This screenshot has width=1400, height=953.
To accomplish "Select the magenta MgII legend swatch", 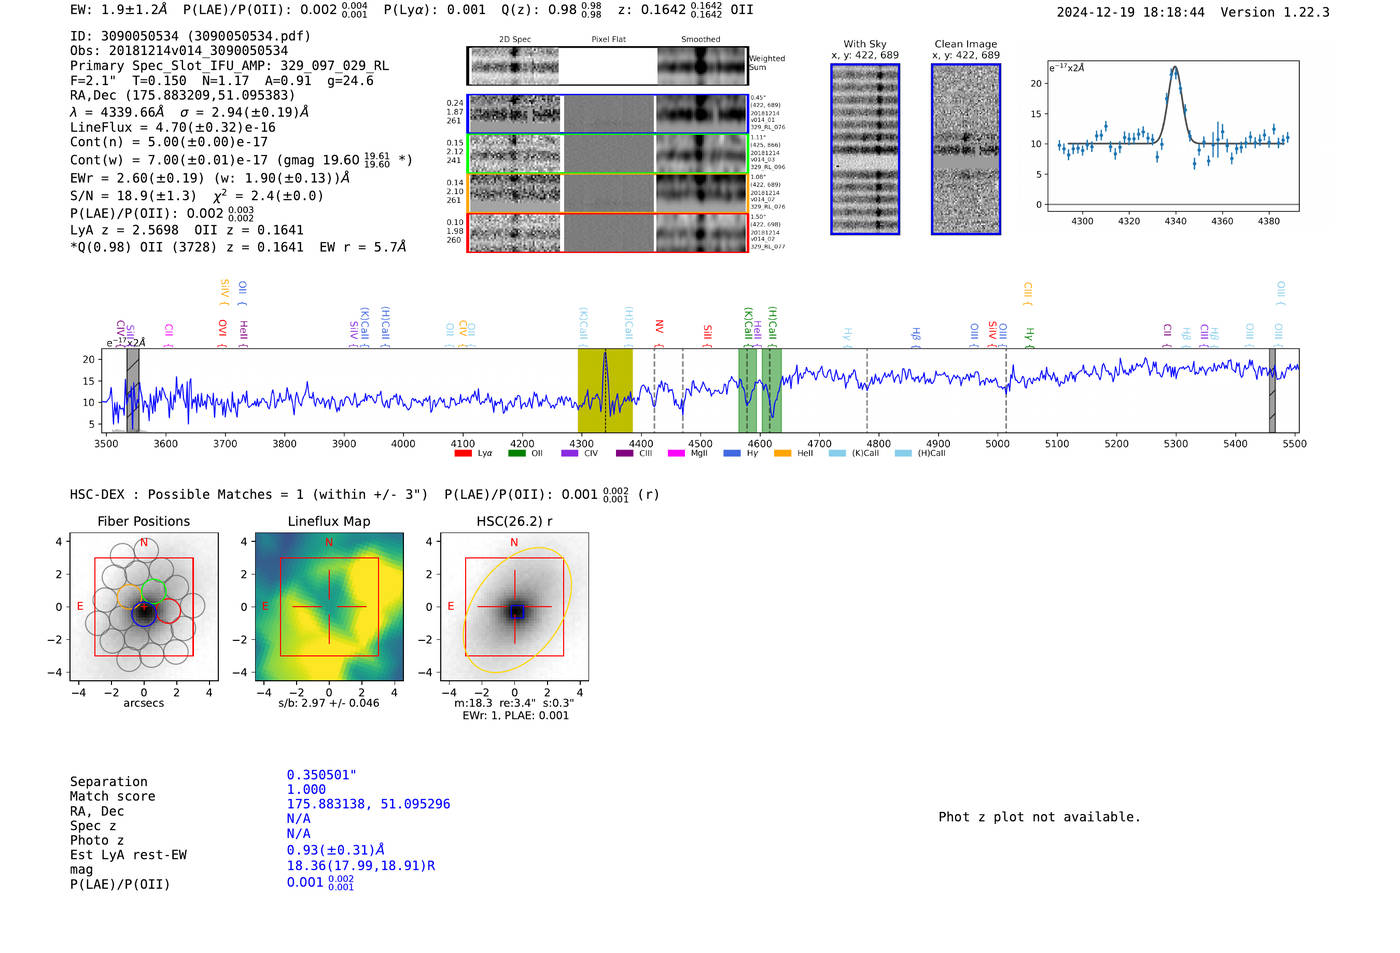I will (x=676, y=453).
